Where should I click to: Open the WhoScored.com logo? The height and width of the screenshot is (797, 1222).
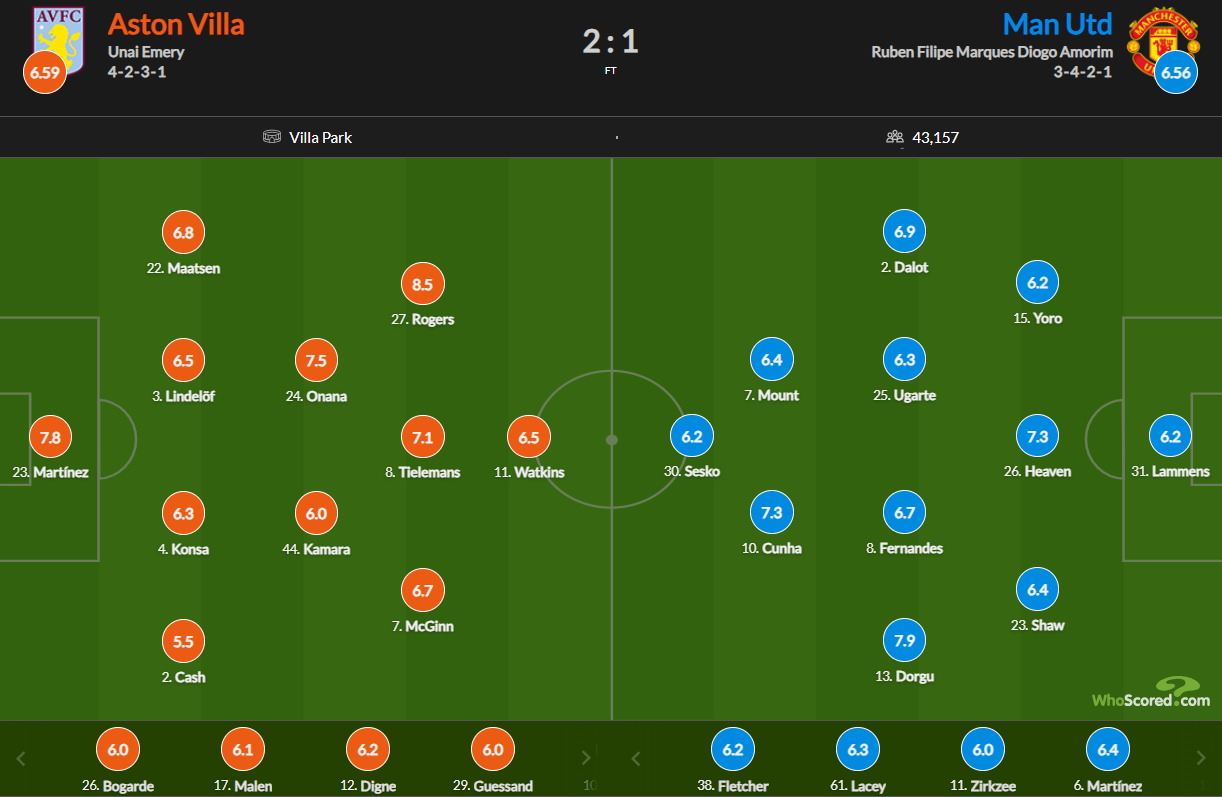pyautogui.click(x=1151, y=692)
